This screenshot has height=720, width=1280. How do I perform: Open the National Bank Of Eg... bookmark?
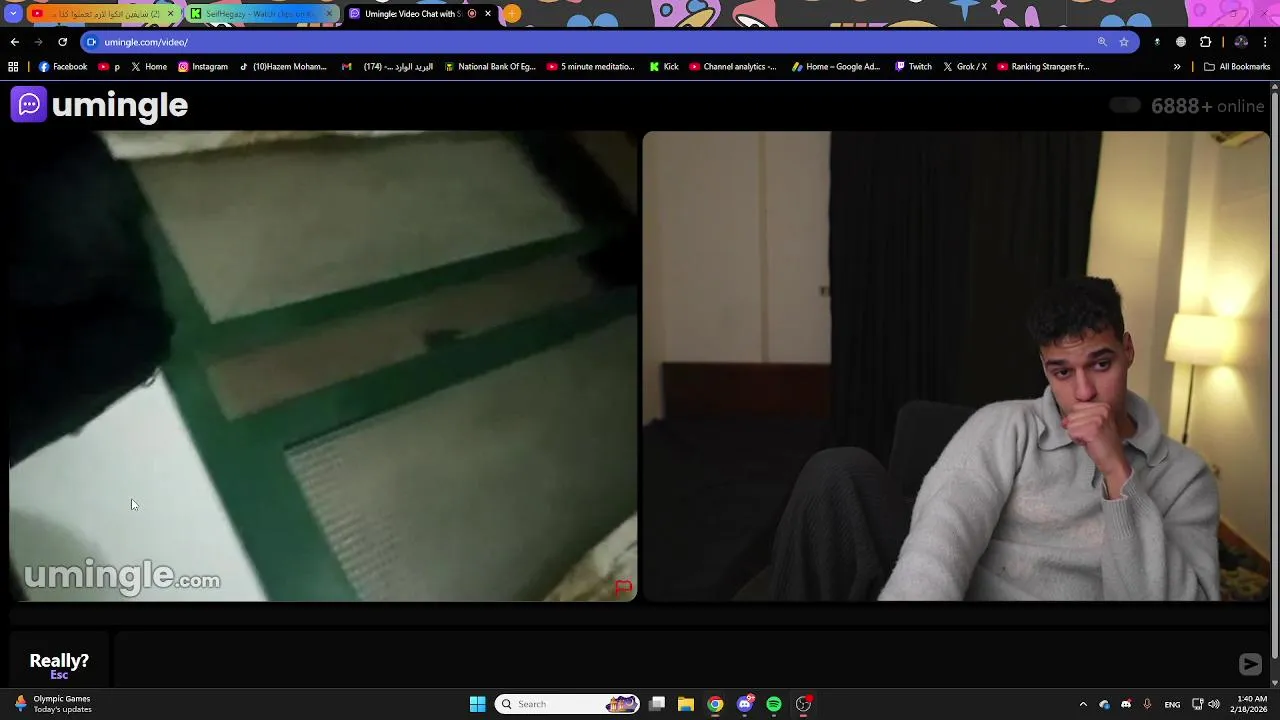click(x=490, y=67)
